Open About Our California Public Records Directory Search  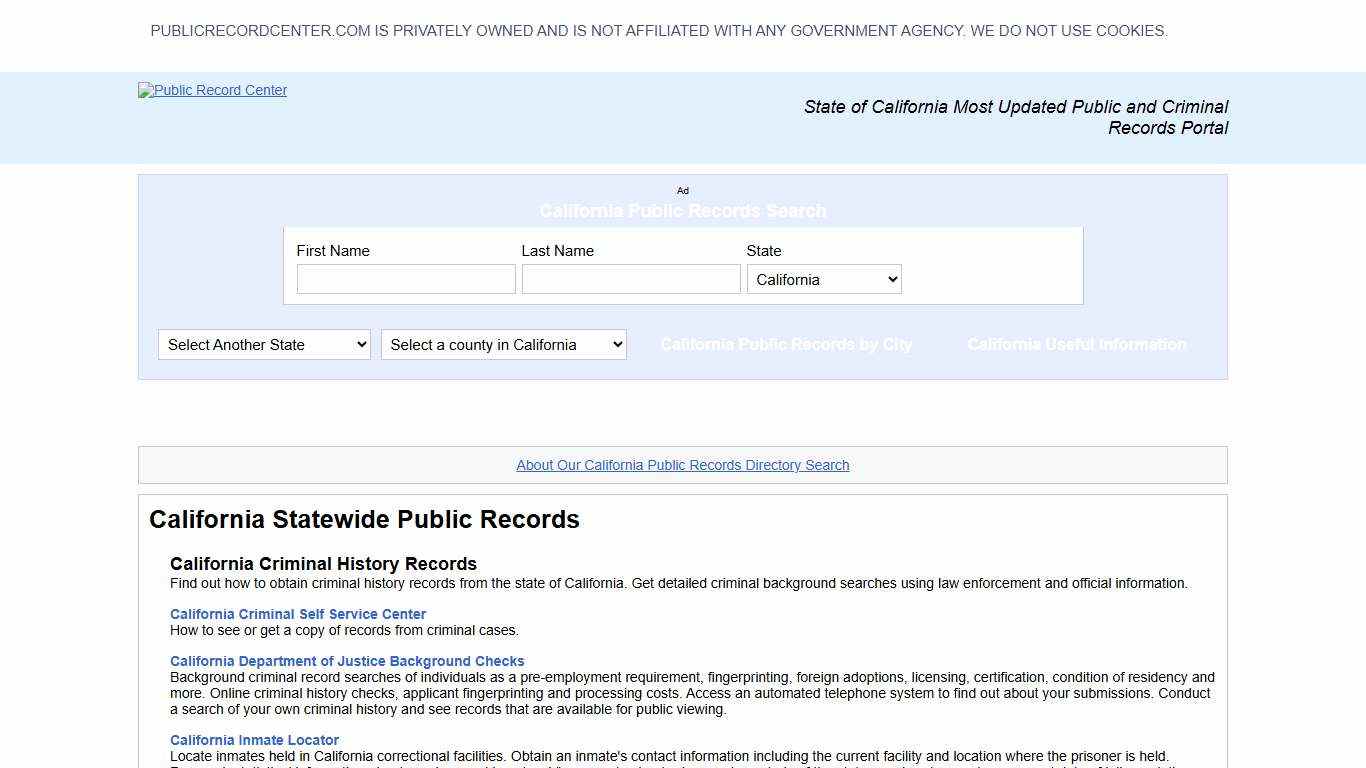(683, 465)
